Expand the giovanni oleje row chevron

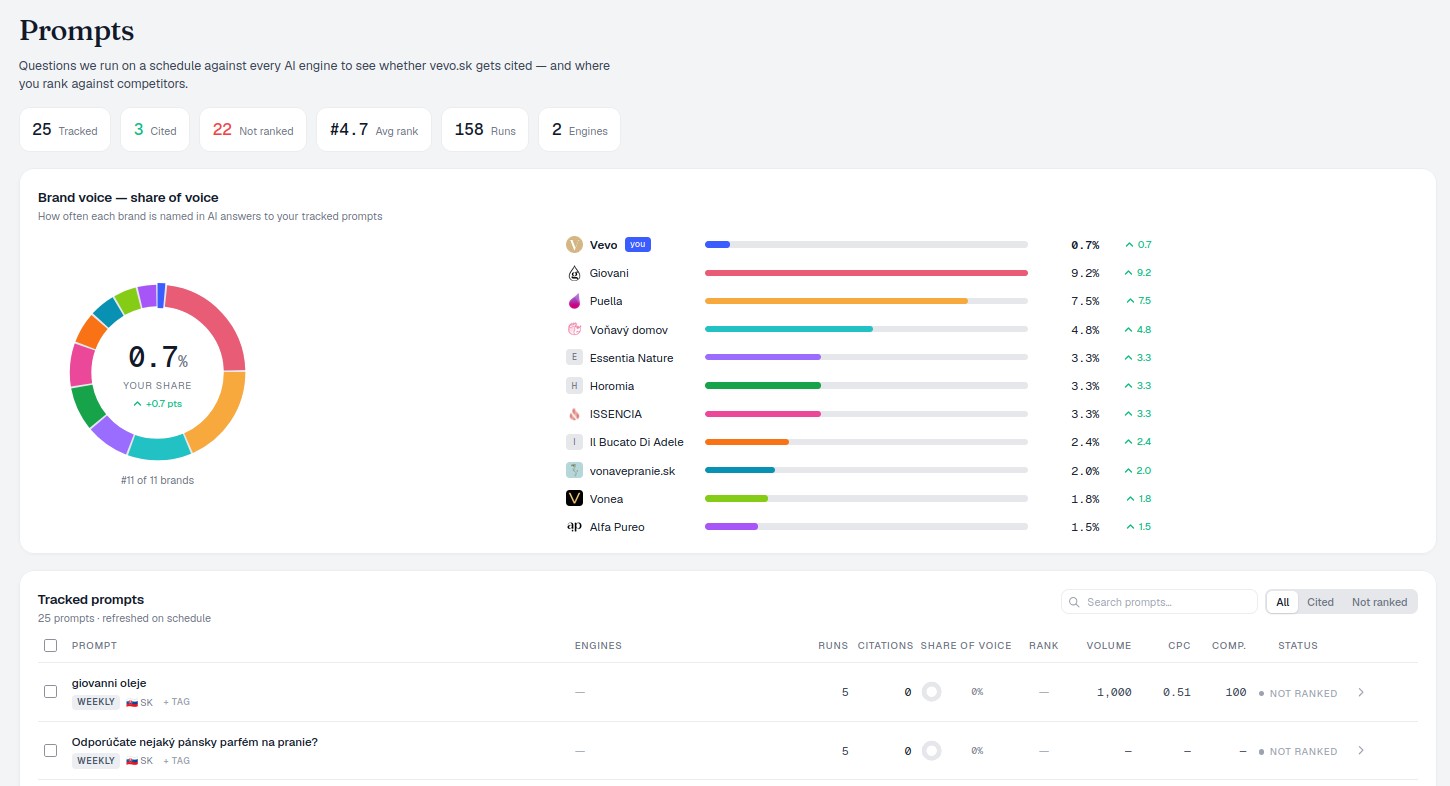[x=1361, y=692]
